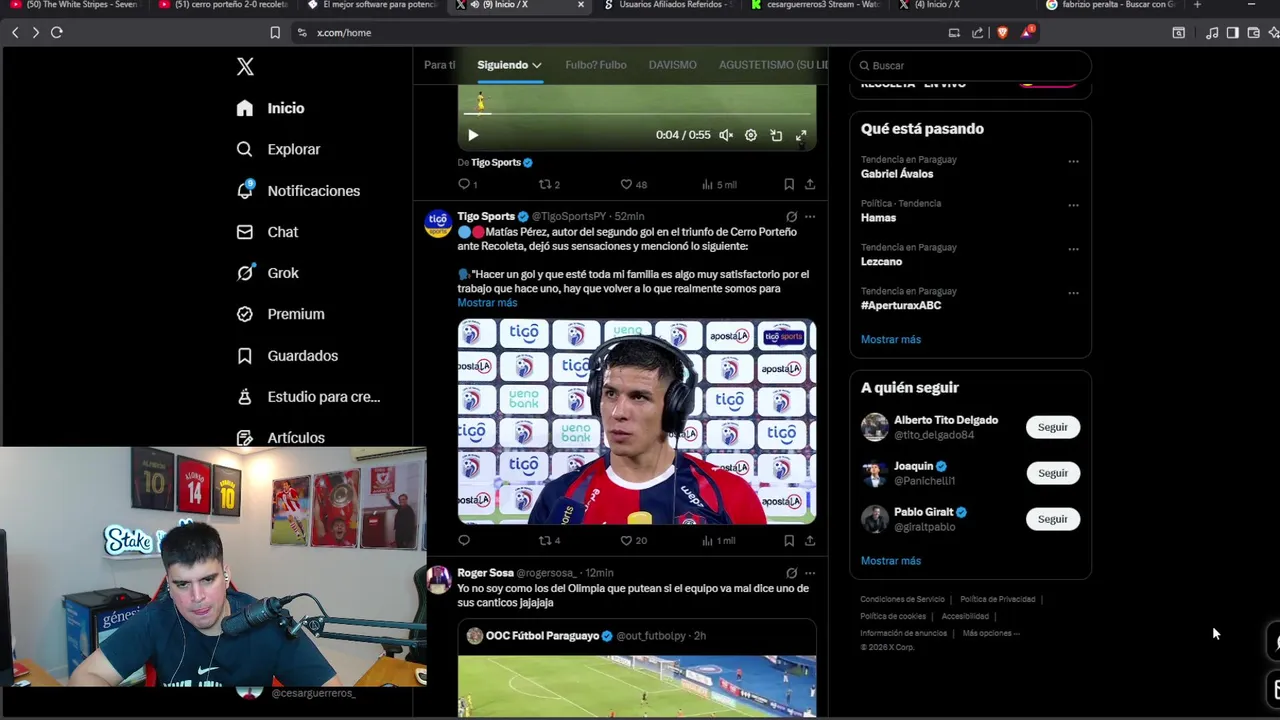This screenshot has height=720, width=1280.
Task: Open Brave Shields icon
Action: click(1002, 32)
